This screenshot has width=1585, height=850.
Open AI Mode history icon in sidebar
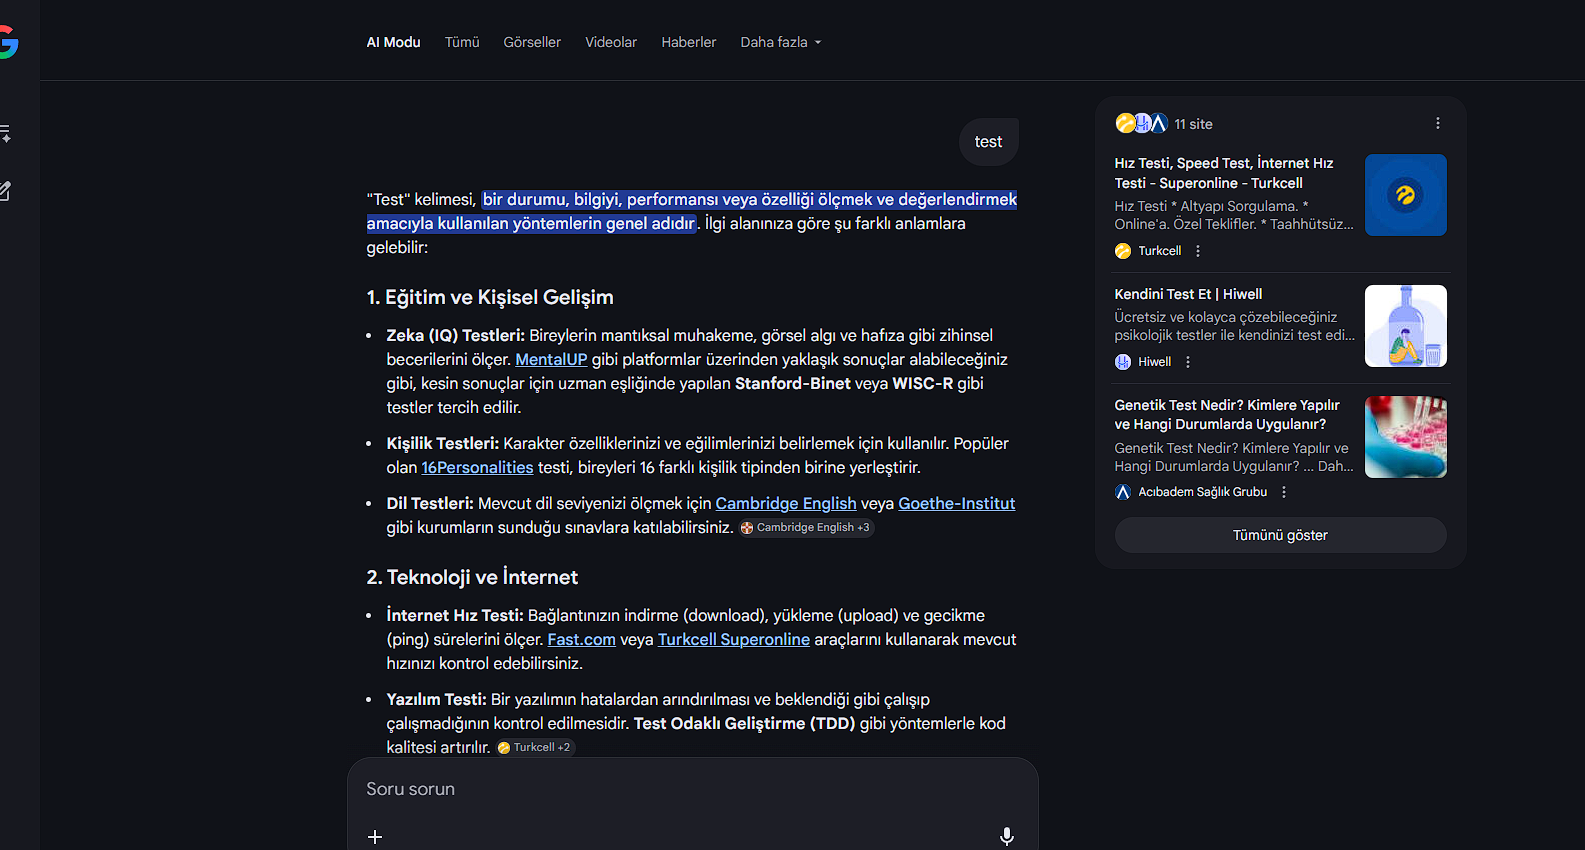tap(5, 133)
